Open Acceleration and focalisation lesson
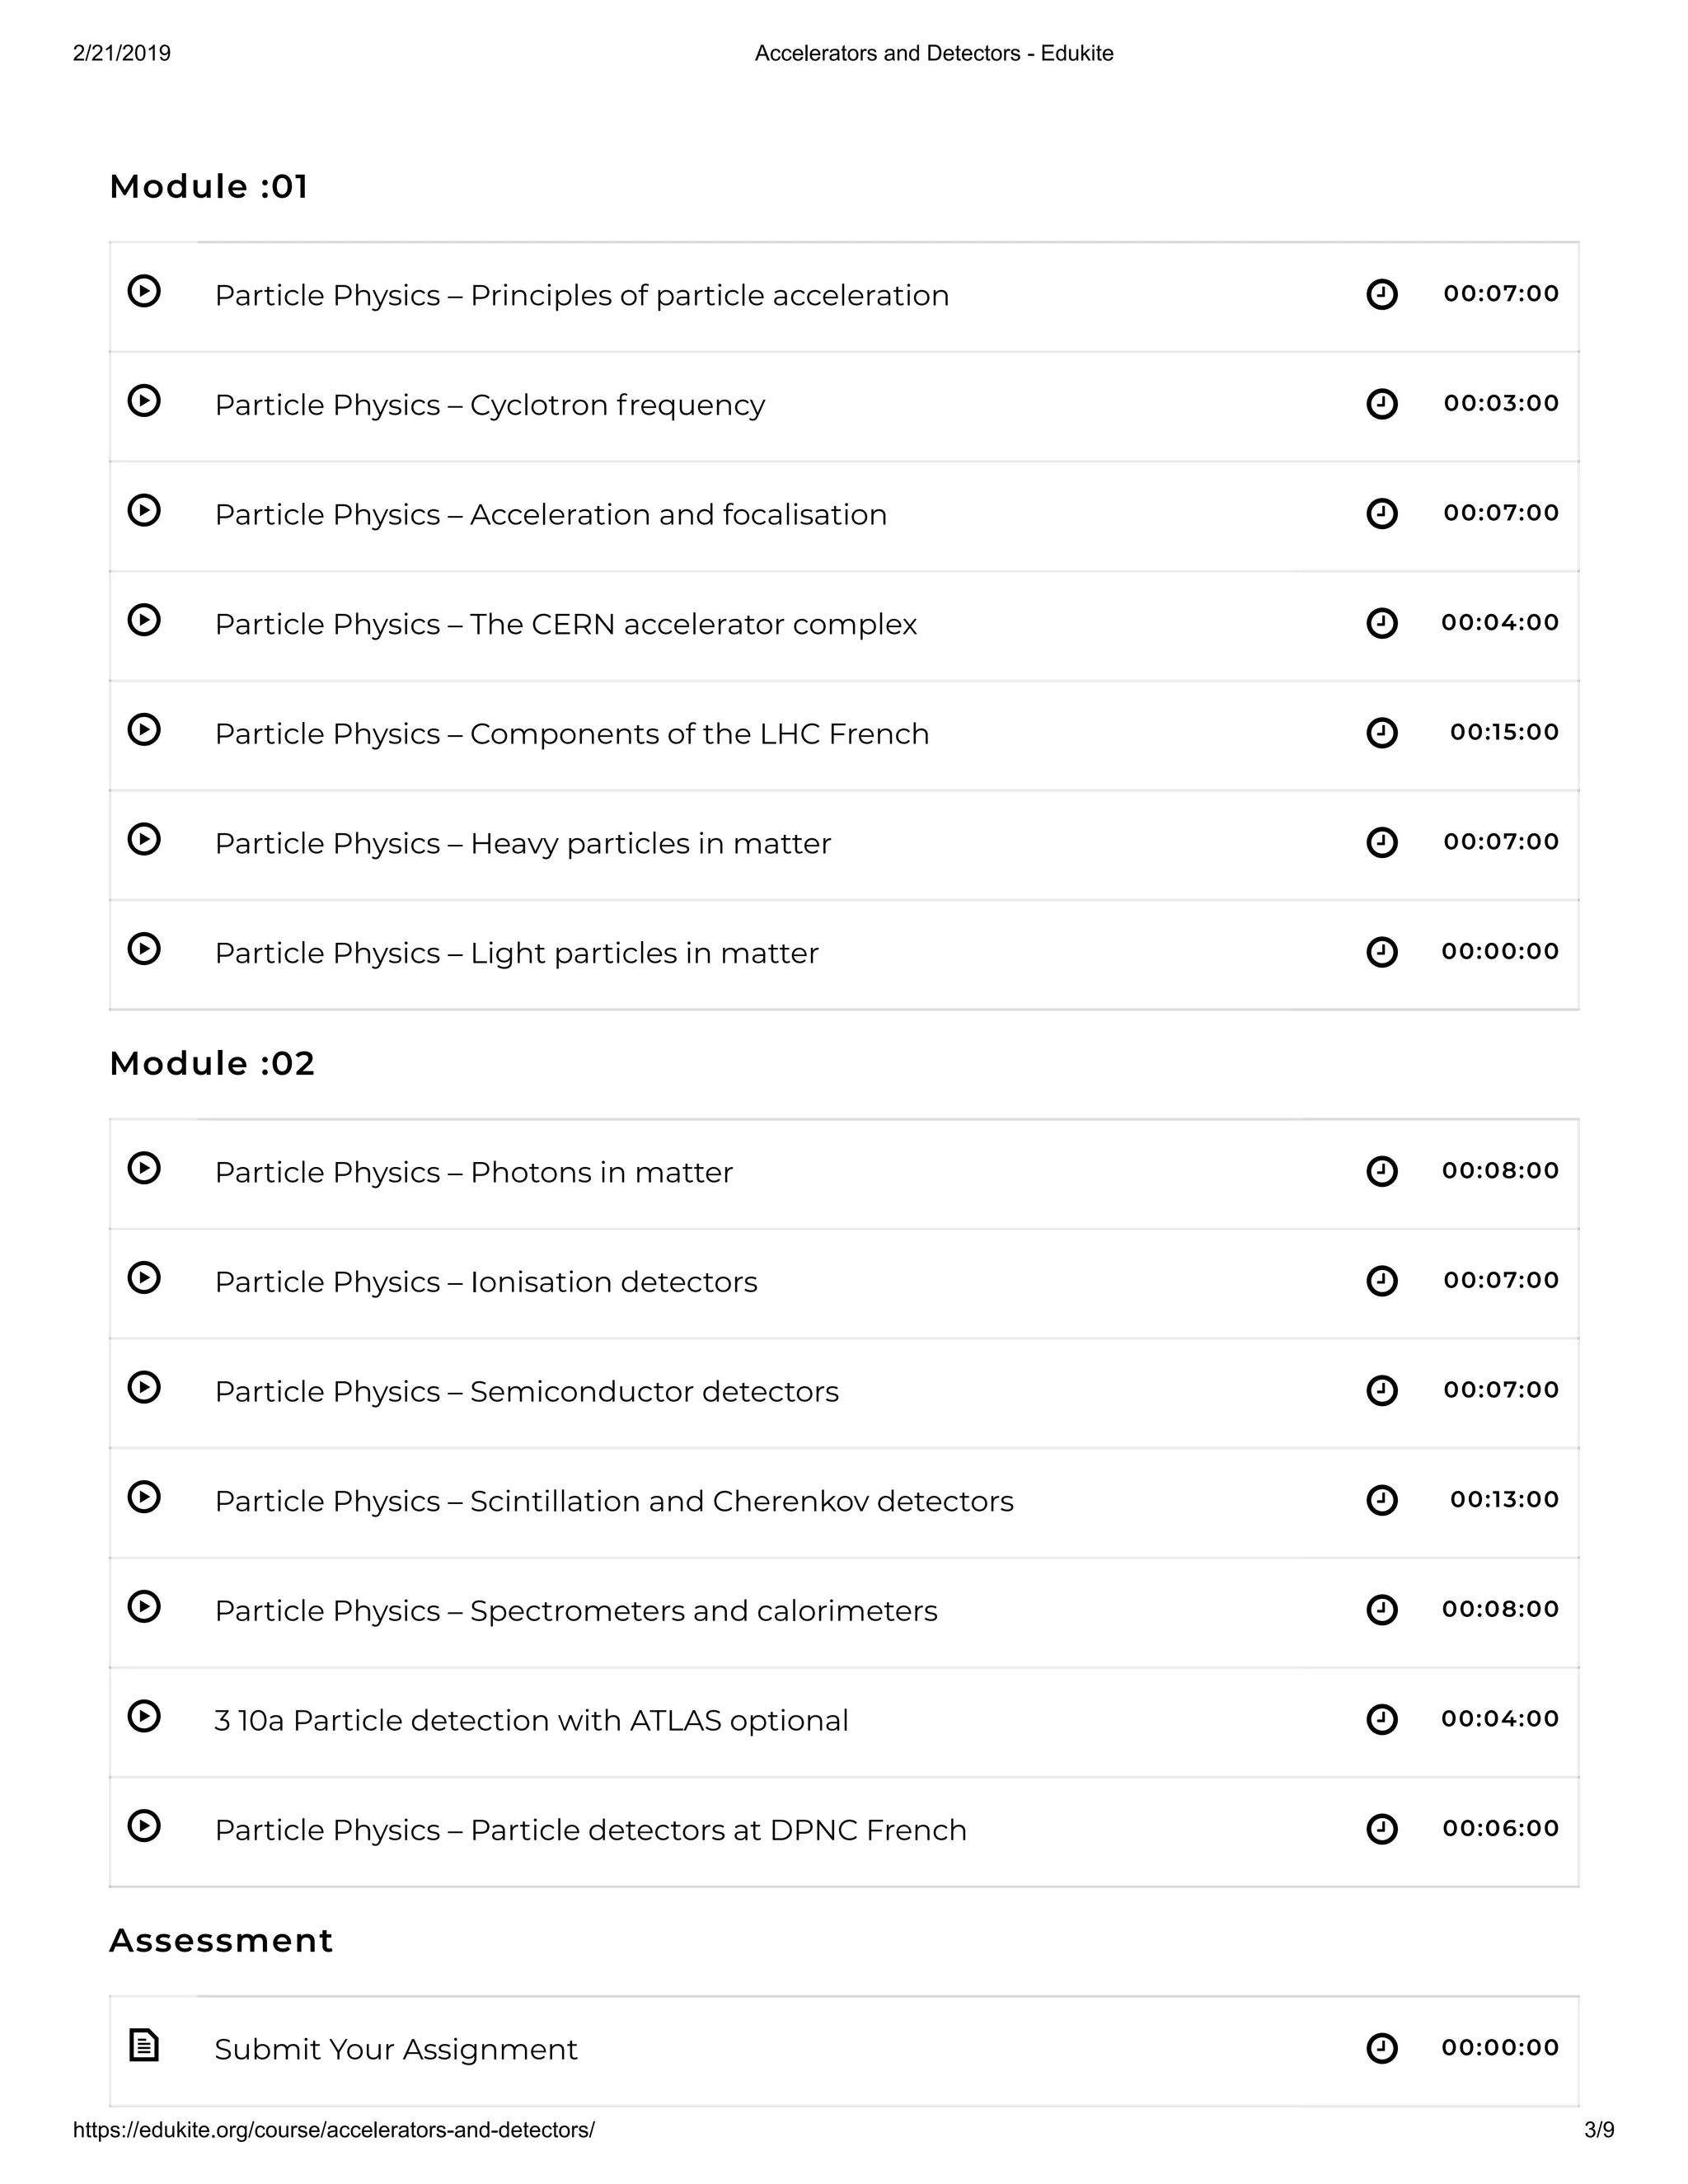 tap(551, 514)
